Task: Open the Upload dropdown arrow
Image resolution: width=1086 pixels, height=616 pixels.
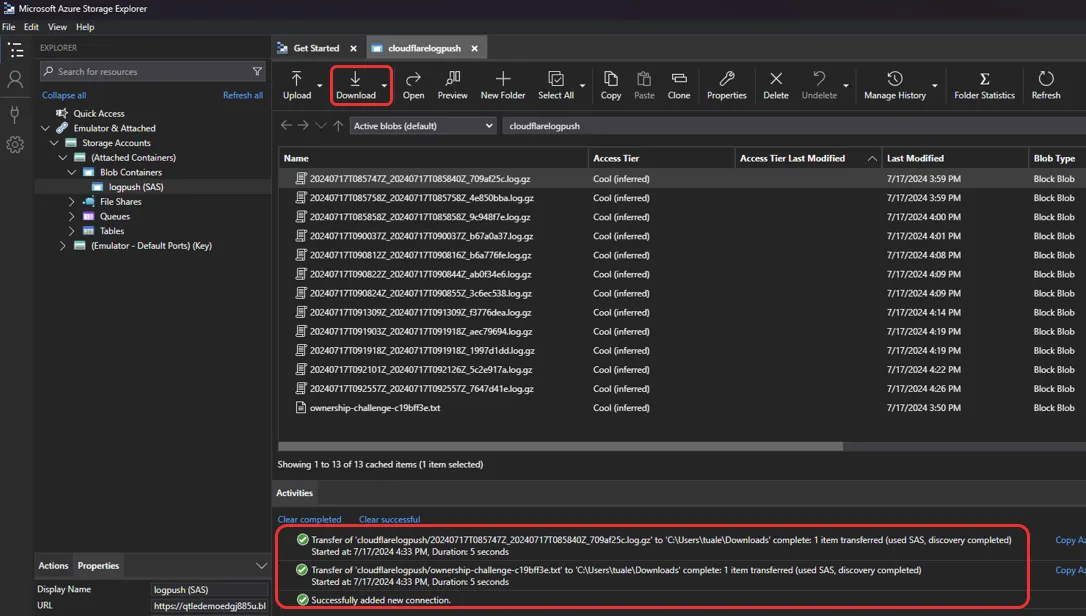Action: pyautogui.click(x=319, y=86)
